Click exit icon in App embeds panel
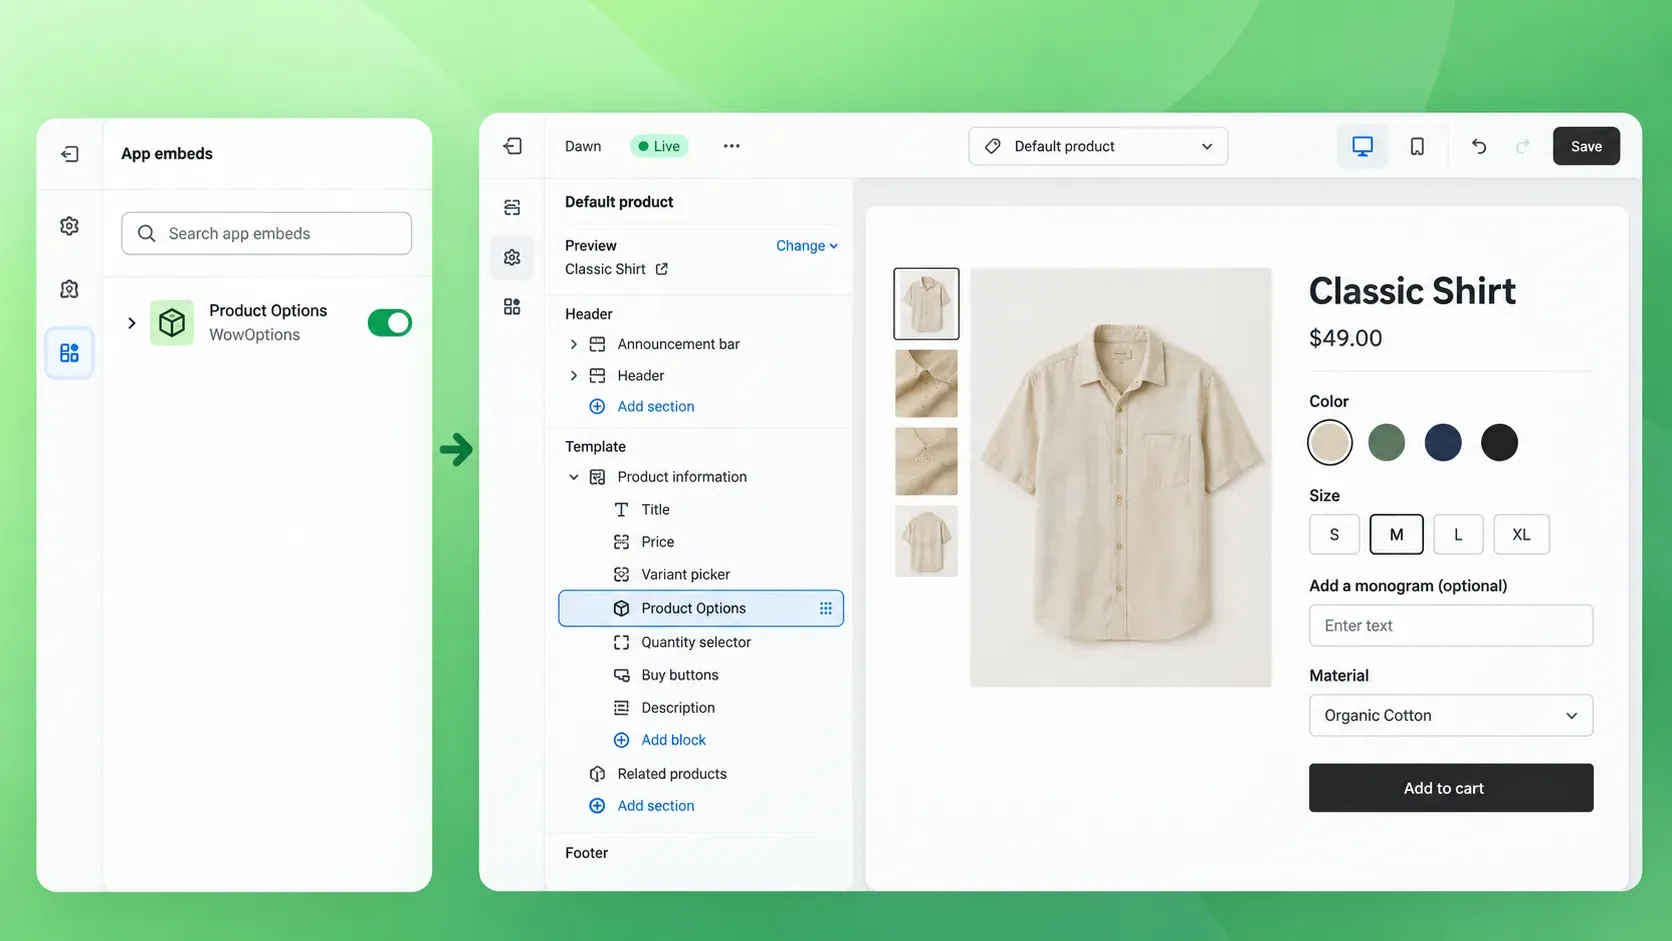1672x941 pixels. click(69, 154)
